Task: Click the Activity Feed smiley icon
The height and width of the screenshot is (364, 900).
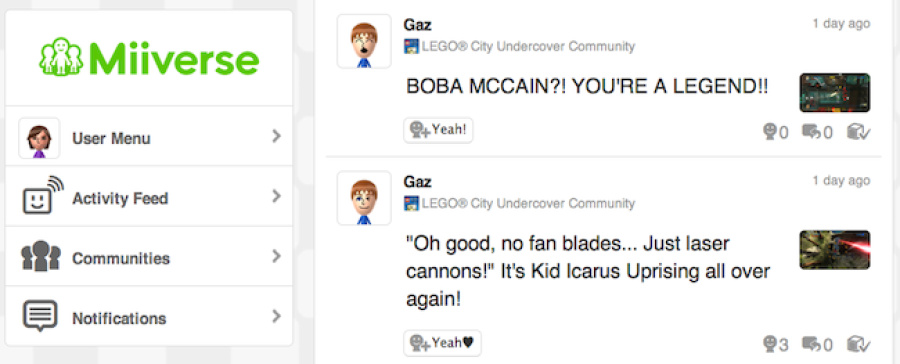Action: (x=43, y=195)
